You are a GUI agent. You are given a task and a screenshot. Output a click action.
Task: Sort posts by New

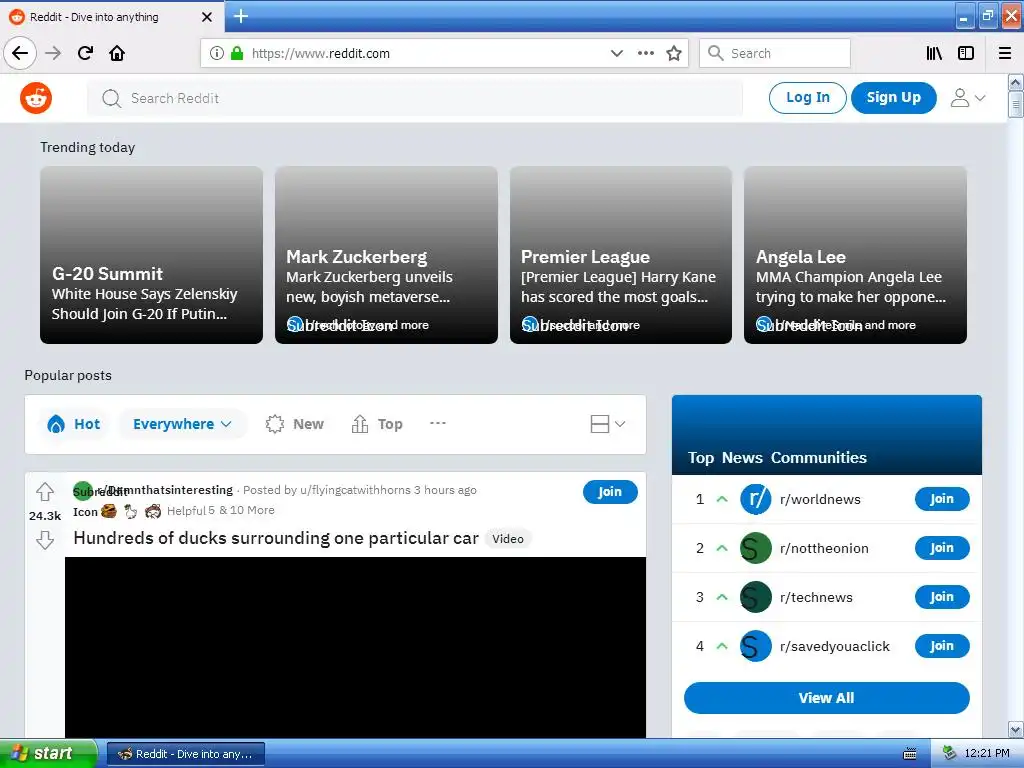(x=295, y=424)
